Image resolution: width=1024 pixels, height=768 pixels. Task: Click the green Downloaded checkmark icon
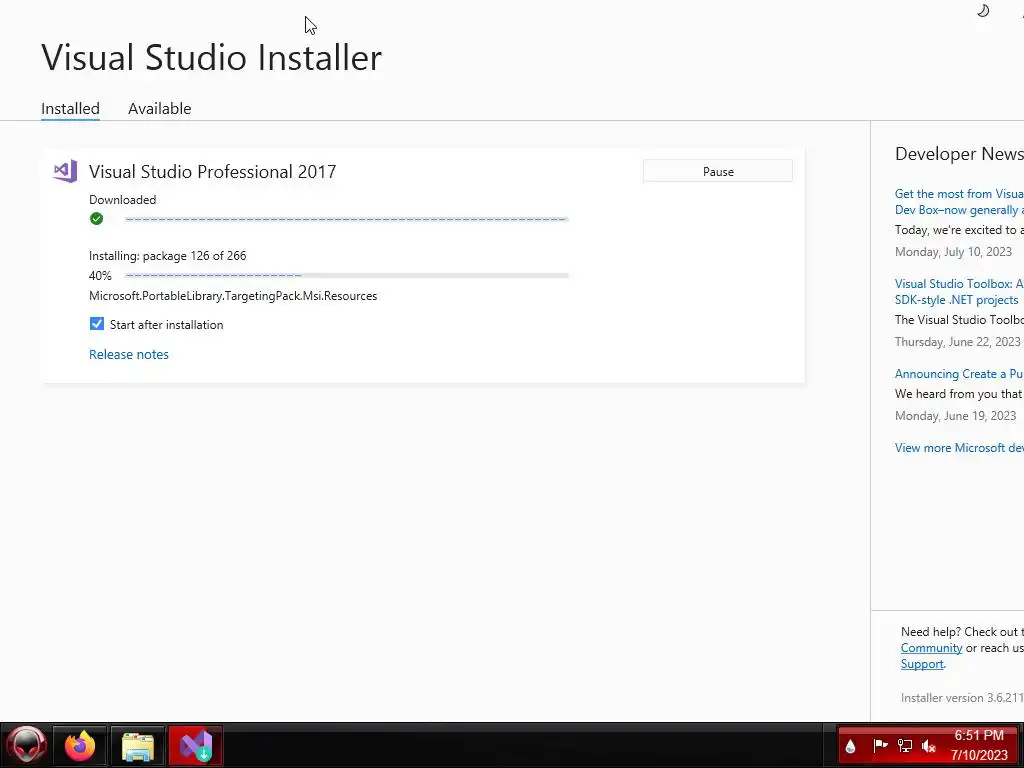[x=97, y=219]
